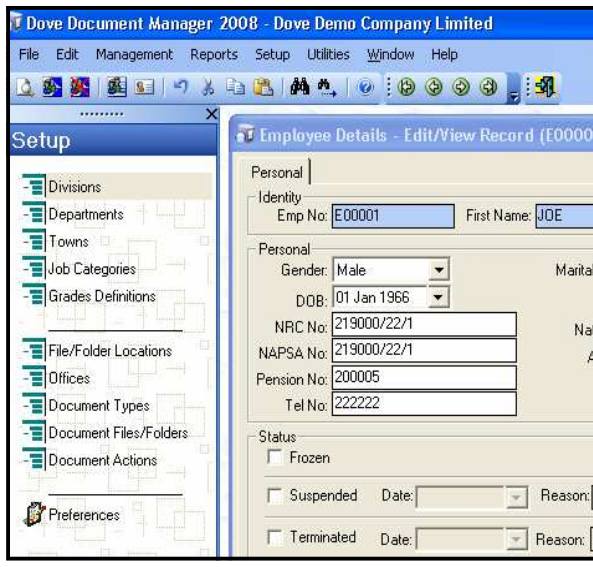
Task: Click the Employee Details window title bar
Action: [412, 135]
